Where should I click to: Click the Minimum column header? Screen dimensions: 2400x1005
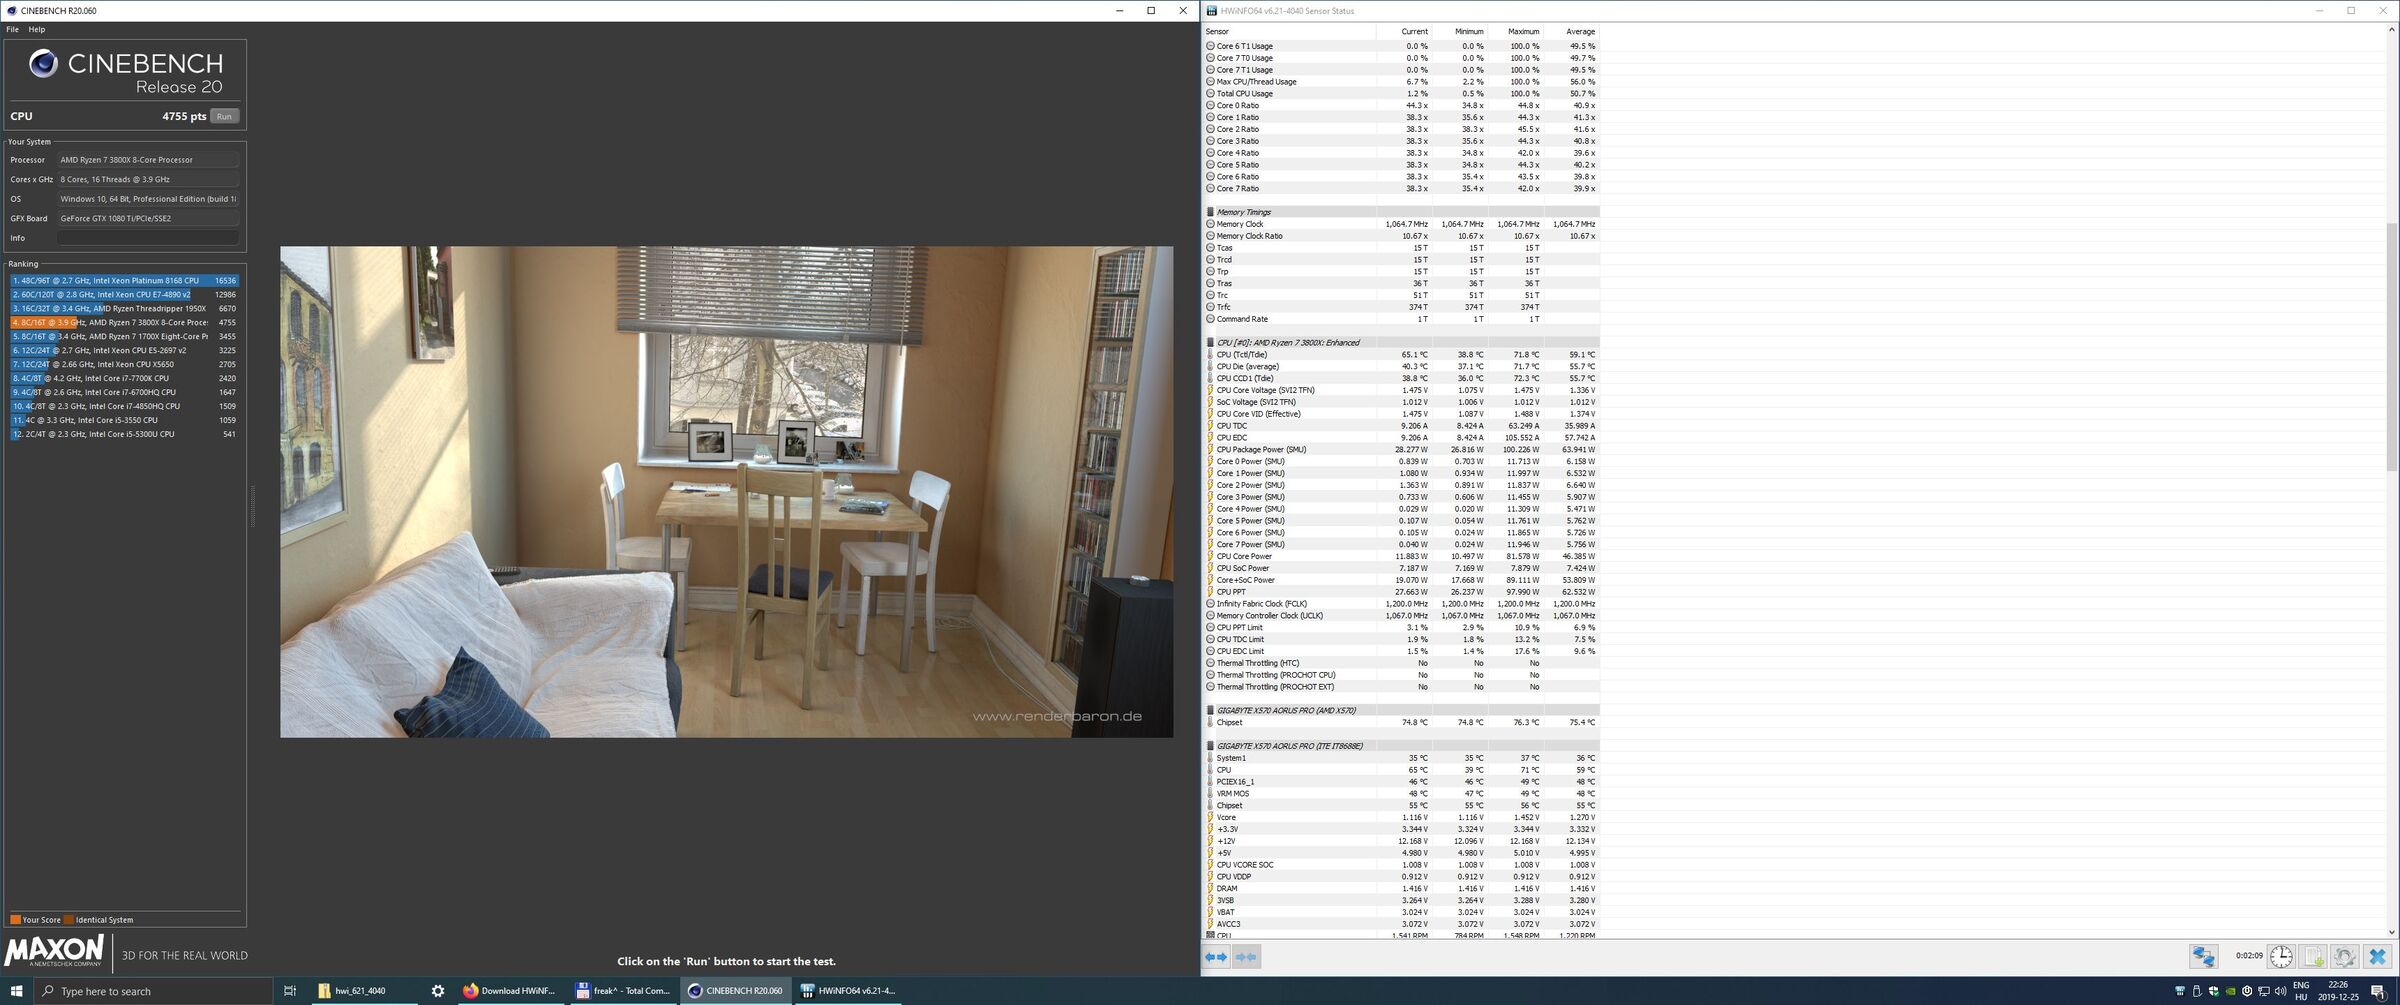(1458, 32)
